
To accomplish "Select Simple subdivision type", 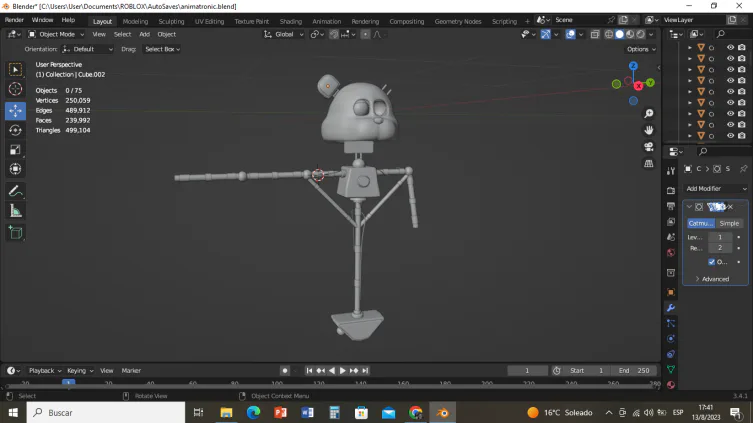I will [x=729, y=223].
